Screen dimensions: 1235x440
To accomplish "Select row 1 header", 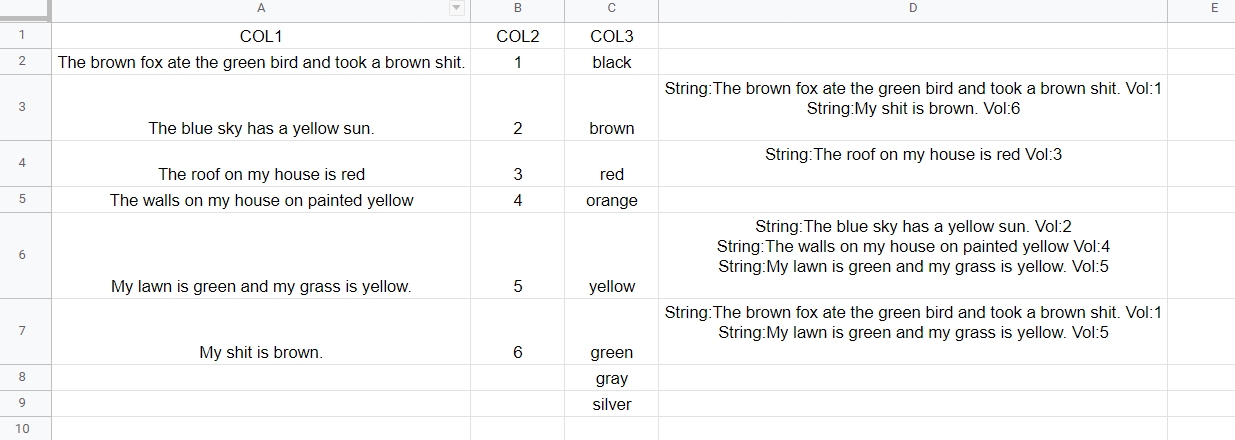I will point(25,36).
